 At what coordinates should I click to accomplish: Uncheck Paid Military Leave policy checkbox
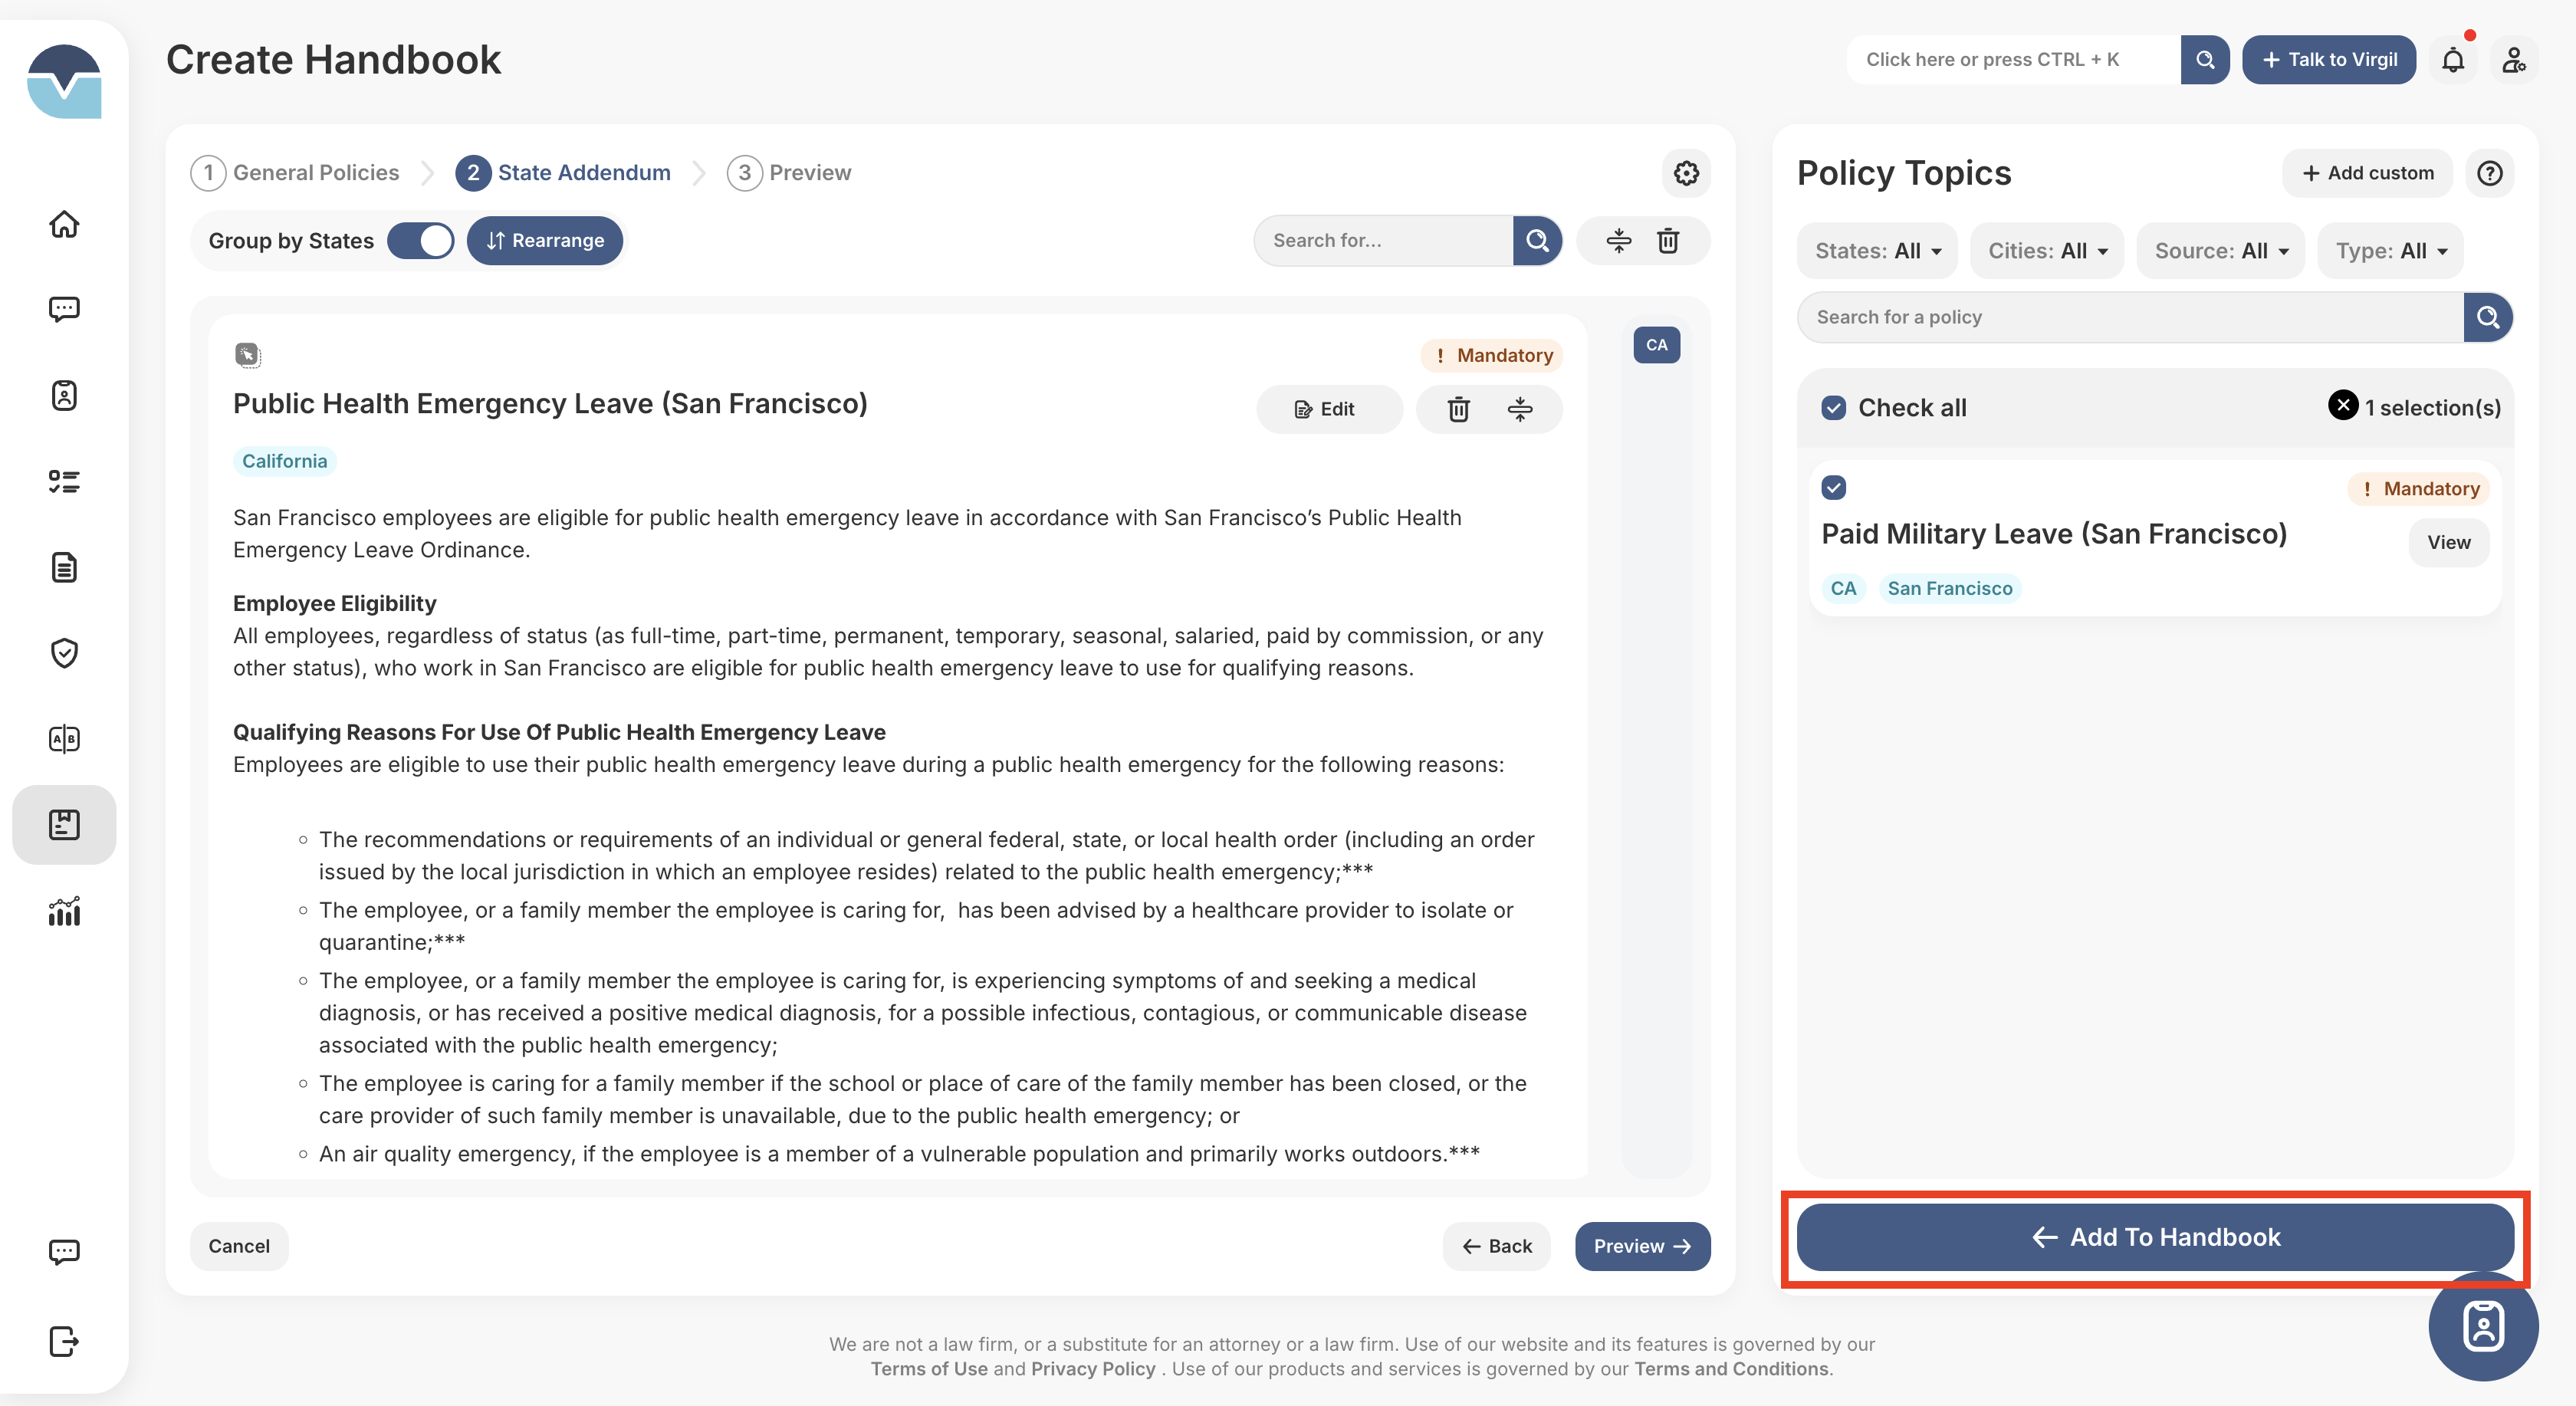coord(1833,488)
